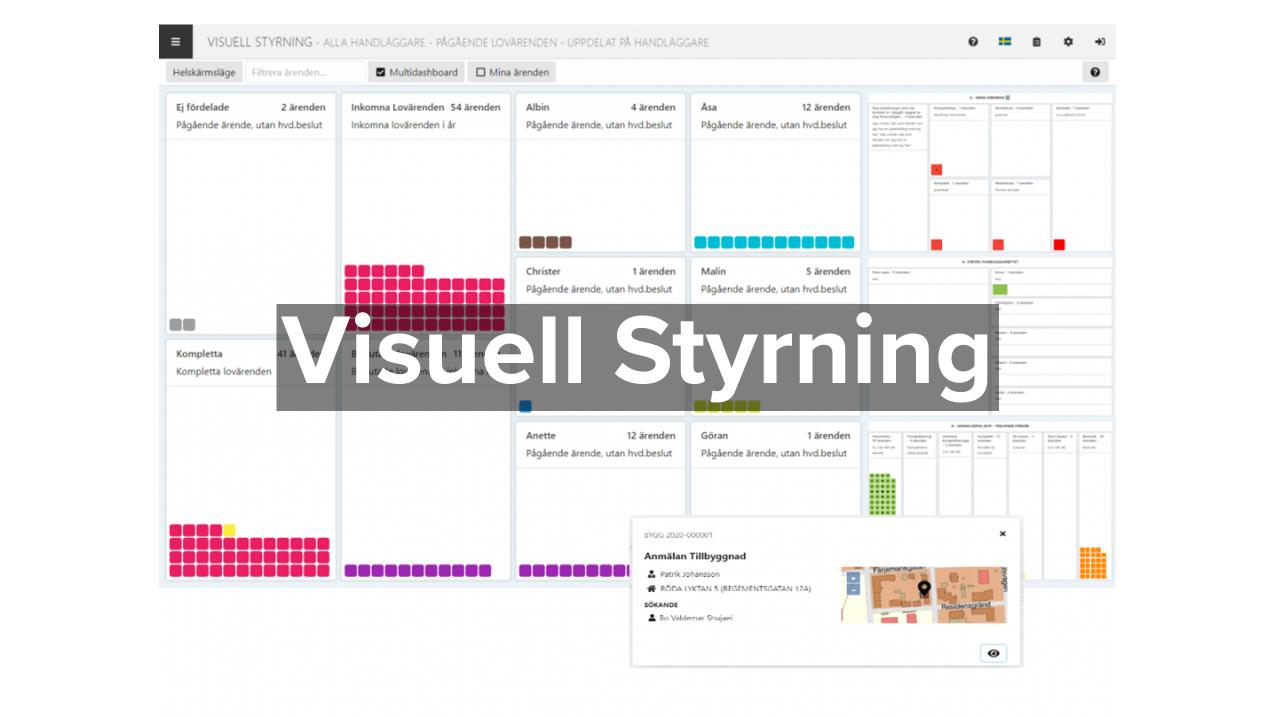The width and height of the screenshot is (1275, 717).
Task: Click the help icon on the filter toolbar
Action: pyautogui.click(x=1095, y=72)
